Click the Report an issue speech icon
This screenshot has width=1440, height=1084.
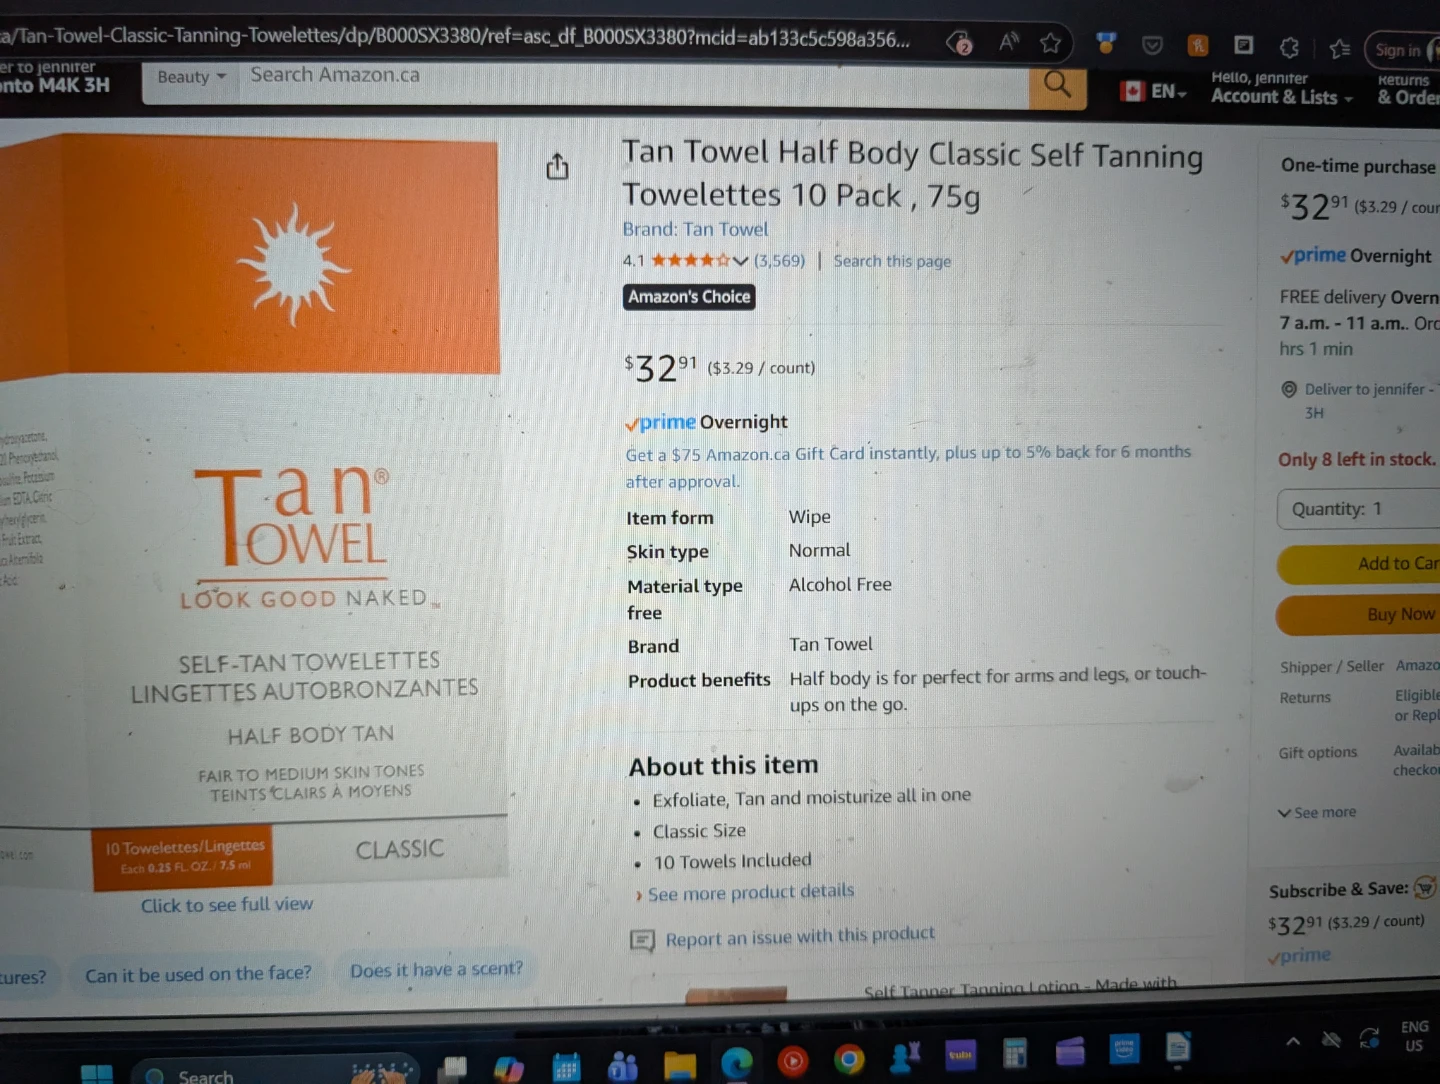pyautogui.click(x=642, y=941)
